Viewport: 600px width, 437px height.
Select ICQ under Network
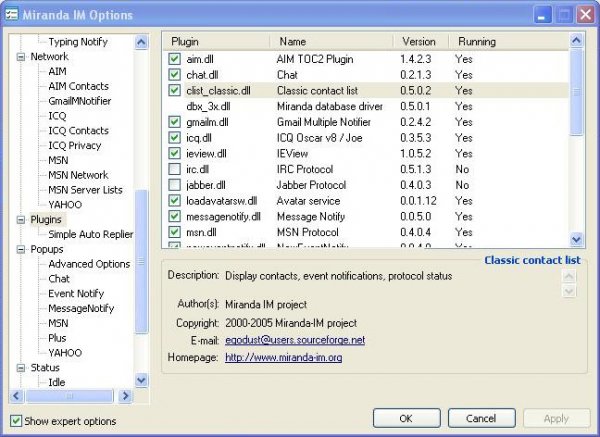coord(57,116)
